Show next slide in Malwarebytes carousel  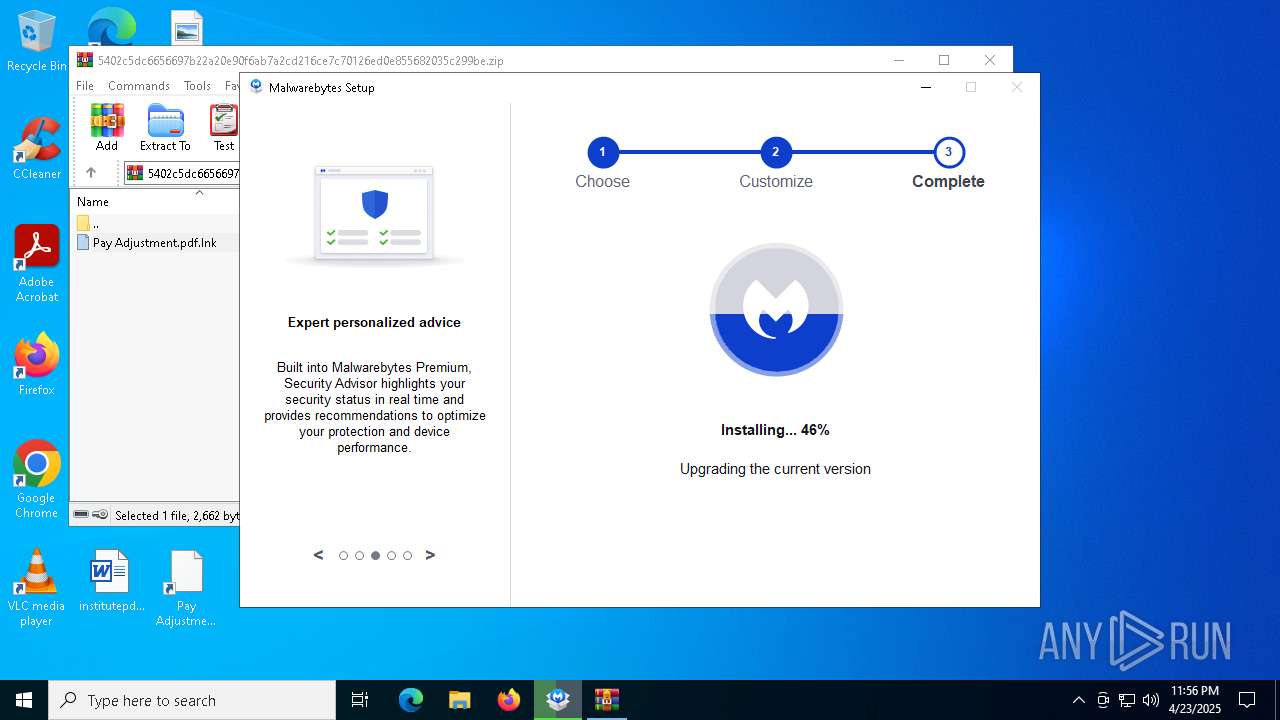430,555
